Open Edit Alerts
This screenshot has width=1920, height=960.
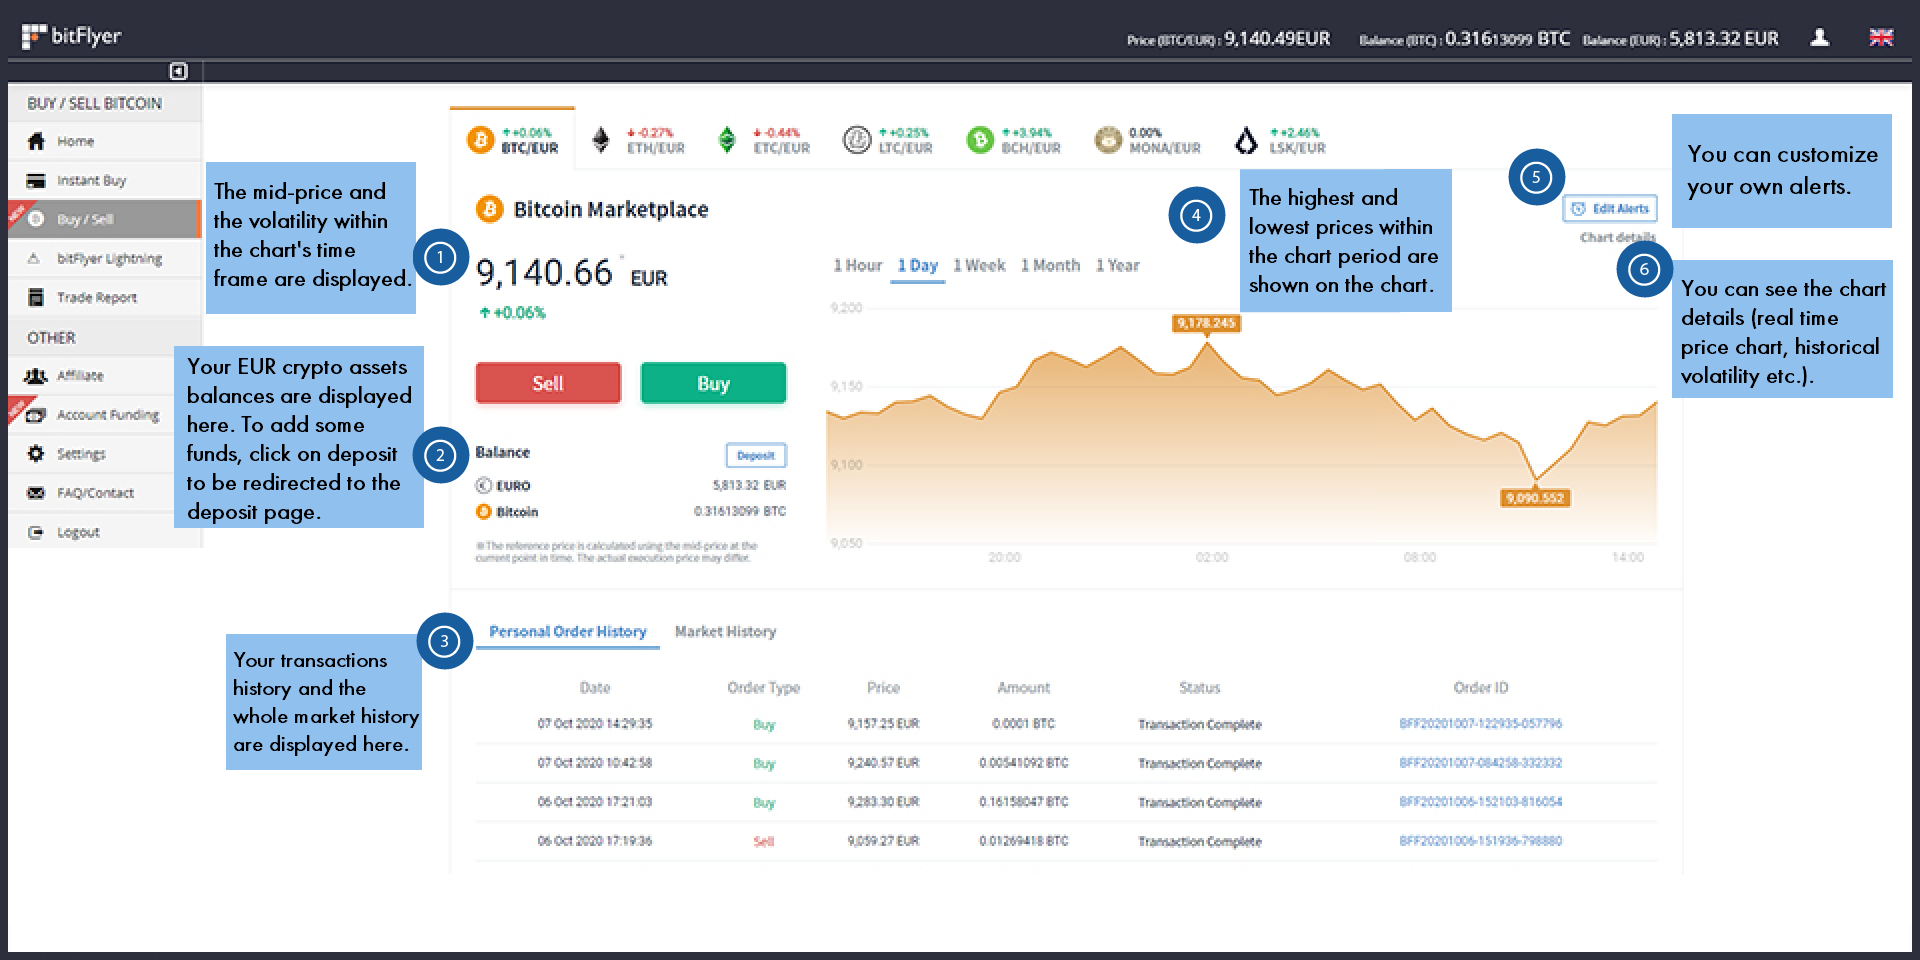[x=1610, y=208]
